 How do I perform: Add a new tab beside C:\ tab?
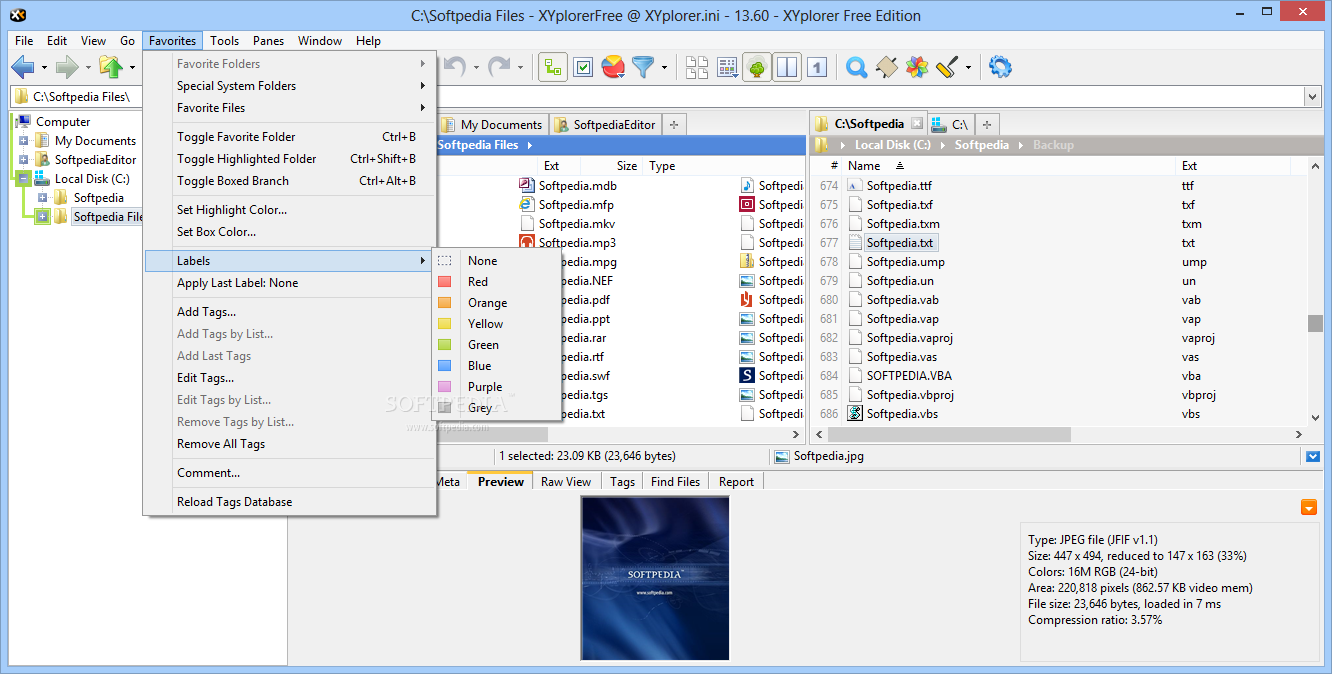[987, 125]
